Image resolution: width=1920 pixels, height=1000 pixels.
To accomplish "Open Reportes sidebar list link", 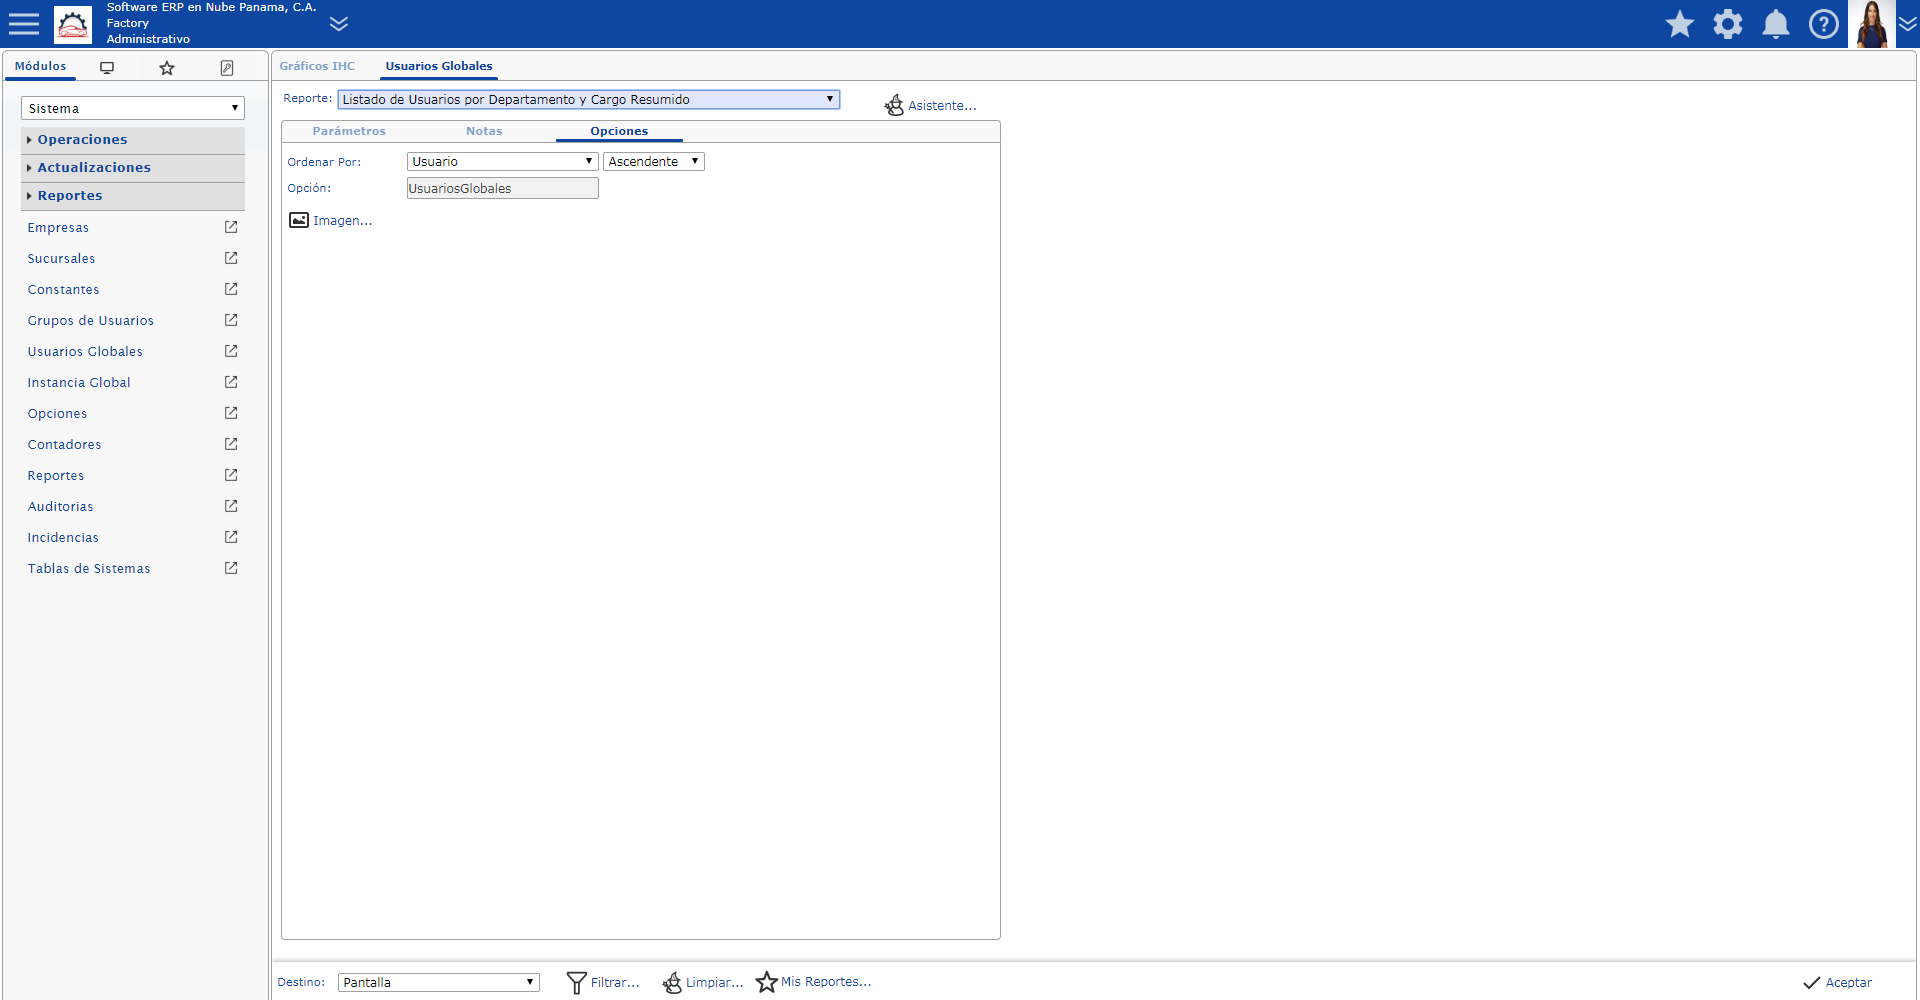I will tap(56, 476).
